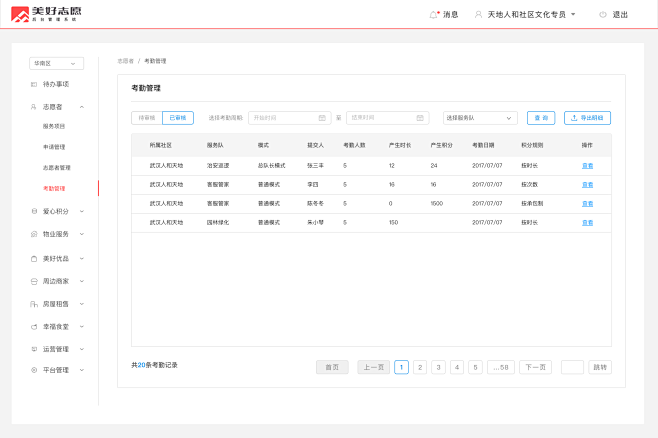Jump to the …58 last pages button

501,367
